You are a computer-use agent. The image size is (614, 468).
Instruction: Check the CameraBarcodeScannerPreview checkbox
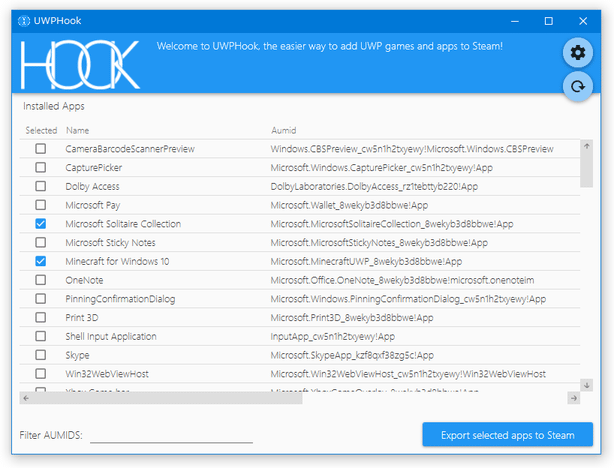click(40, 148)
